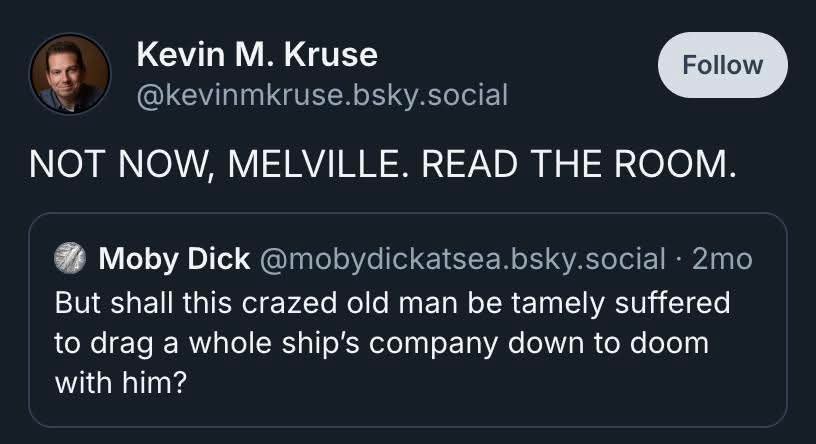
Task: Click the Kevin M. Kruse display name
Action: pos(257,54)
